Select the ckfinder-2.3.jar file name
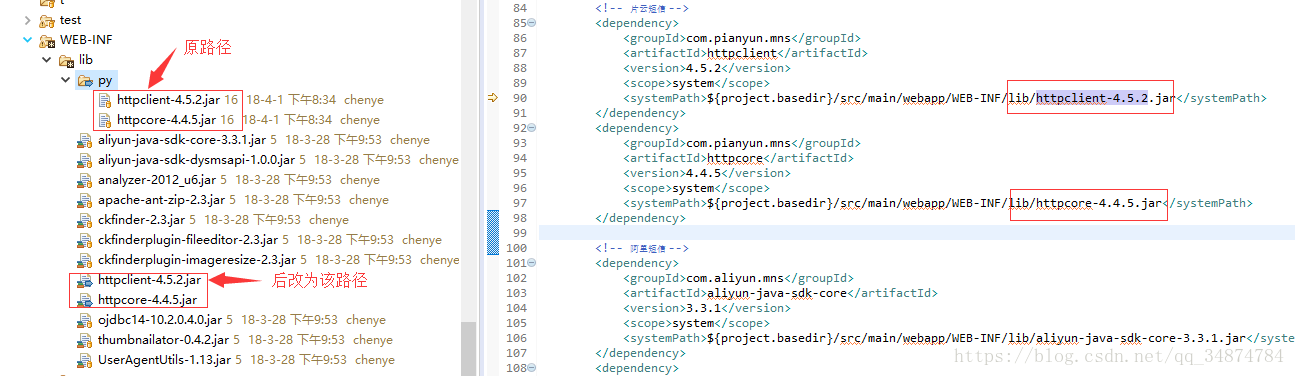Image resolution: width=1295 pixels, height=376 pixels. pos(141,220)
